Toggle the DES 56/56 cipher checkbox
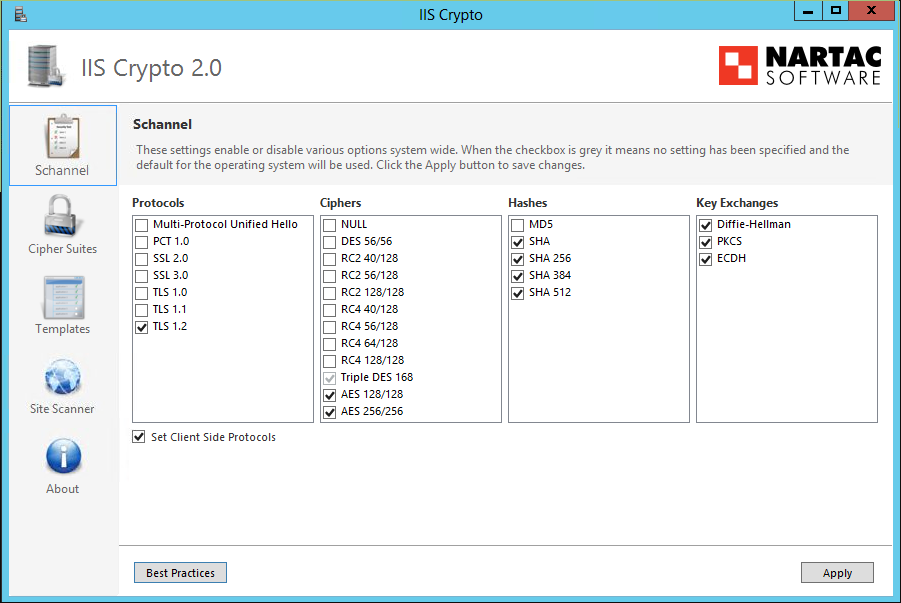The image size is (901, 603). pyautogui.click(x=329, y=242)
